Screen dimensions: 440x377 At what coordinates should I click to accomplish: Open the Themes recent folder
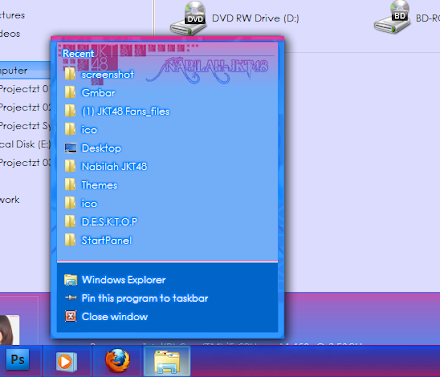point(167,185)
